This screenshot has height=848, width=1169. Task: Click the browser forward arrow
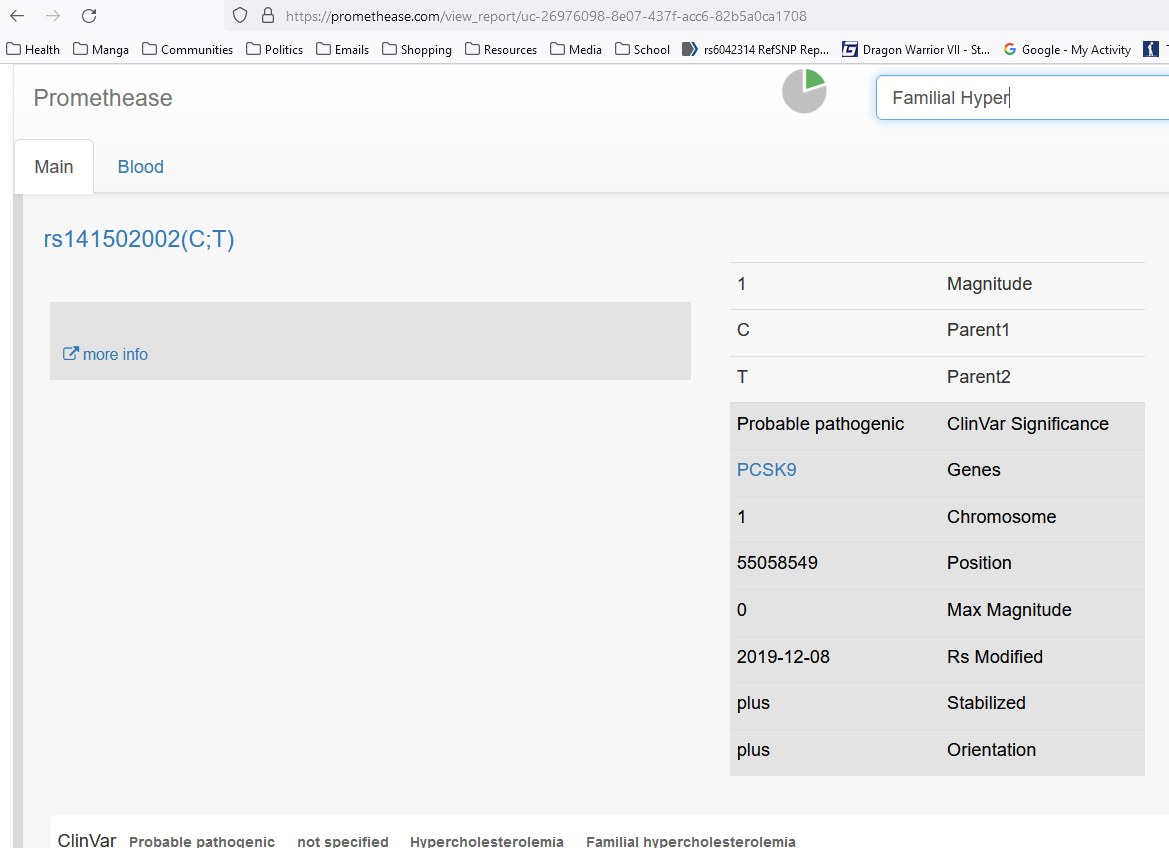(53, 16)
